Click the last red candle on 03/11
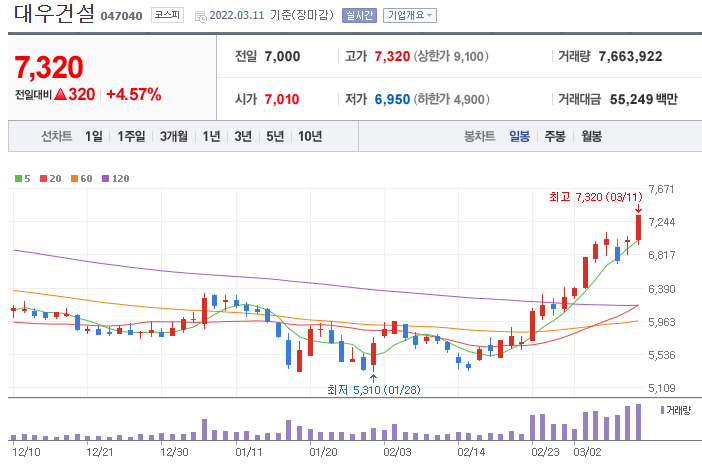702x468 pixels. point(638,228)
